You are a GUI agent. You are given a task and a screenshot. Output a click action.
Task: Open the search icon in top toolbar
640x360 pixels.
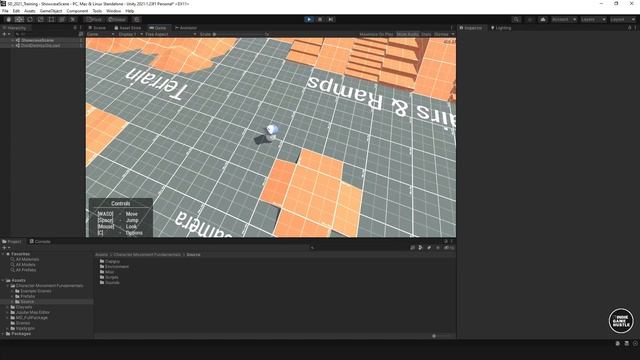516,19
